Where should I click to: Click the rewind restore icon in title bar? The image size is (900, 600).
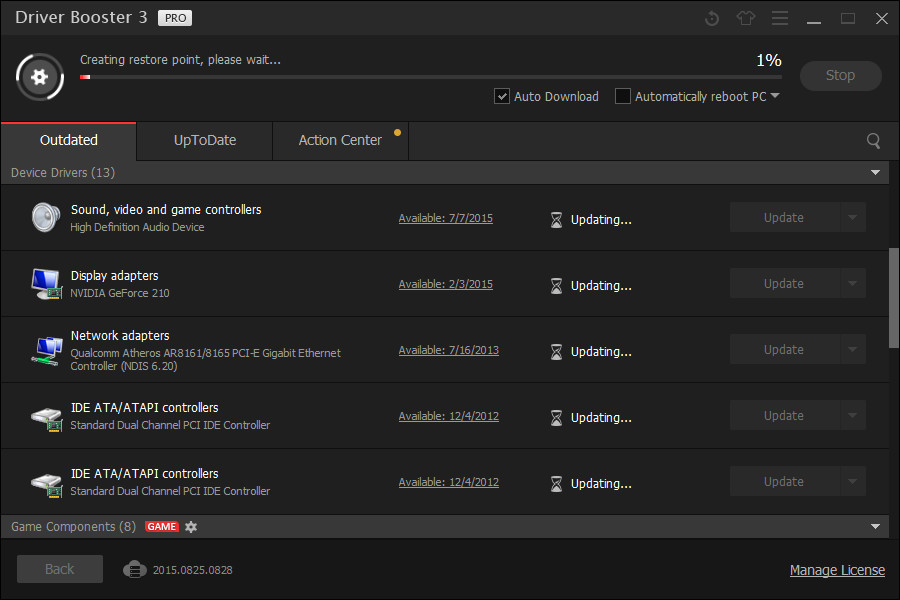tap(711, 17)
